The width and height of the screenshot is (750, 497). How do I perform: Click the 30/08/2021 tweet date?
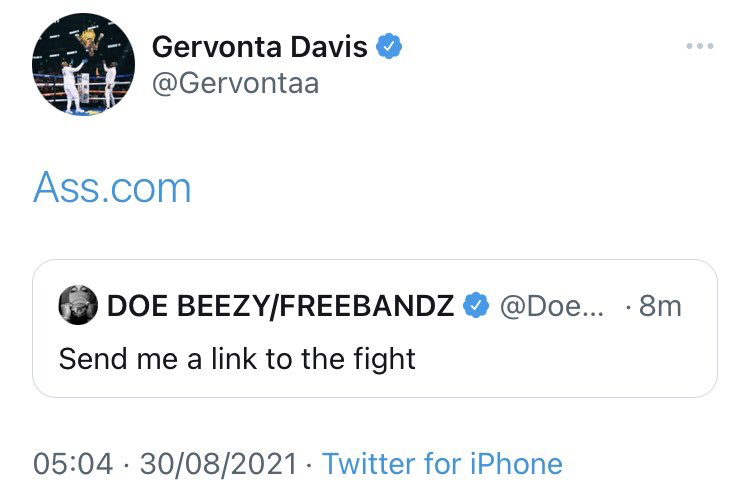(218, 464)
